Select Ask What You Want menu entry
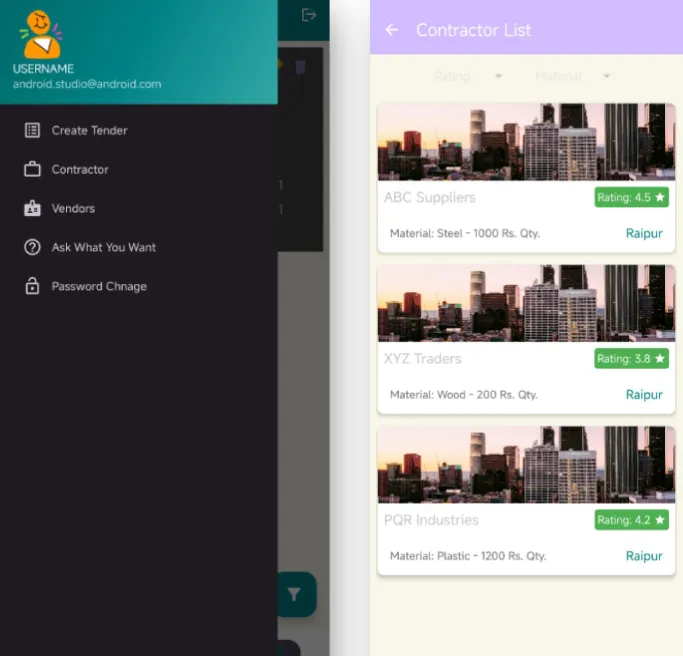This screenshot has width=683, height=656. point(104,247)
